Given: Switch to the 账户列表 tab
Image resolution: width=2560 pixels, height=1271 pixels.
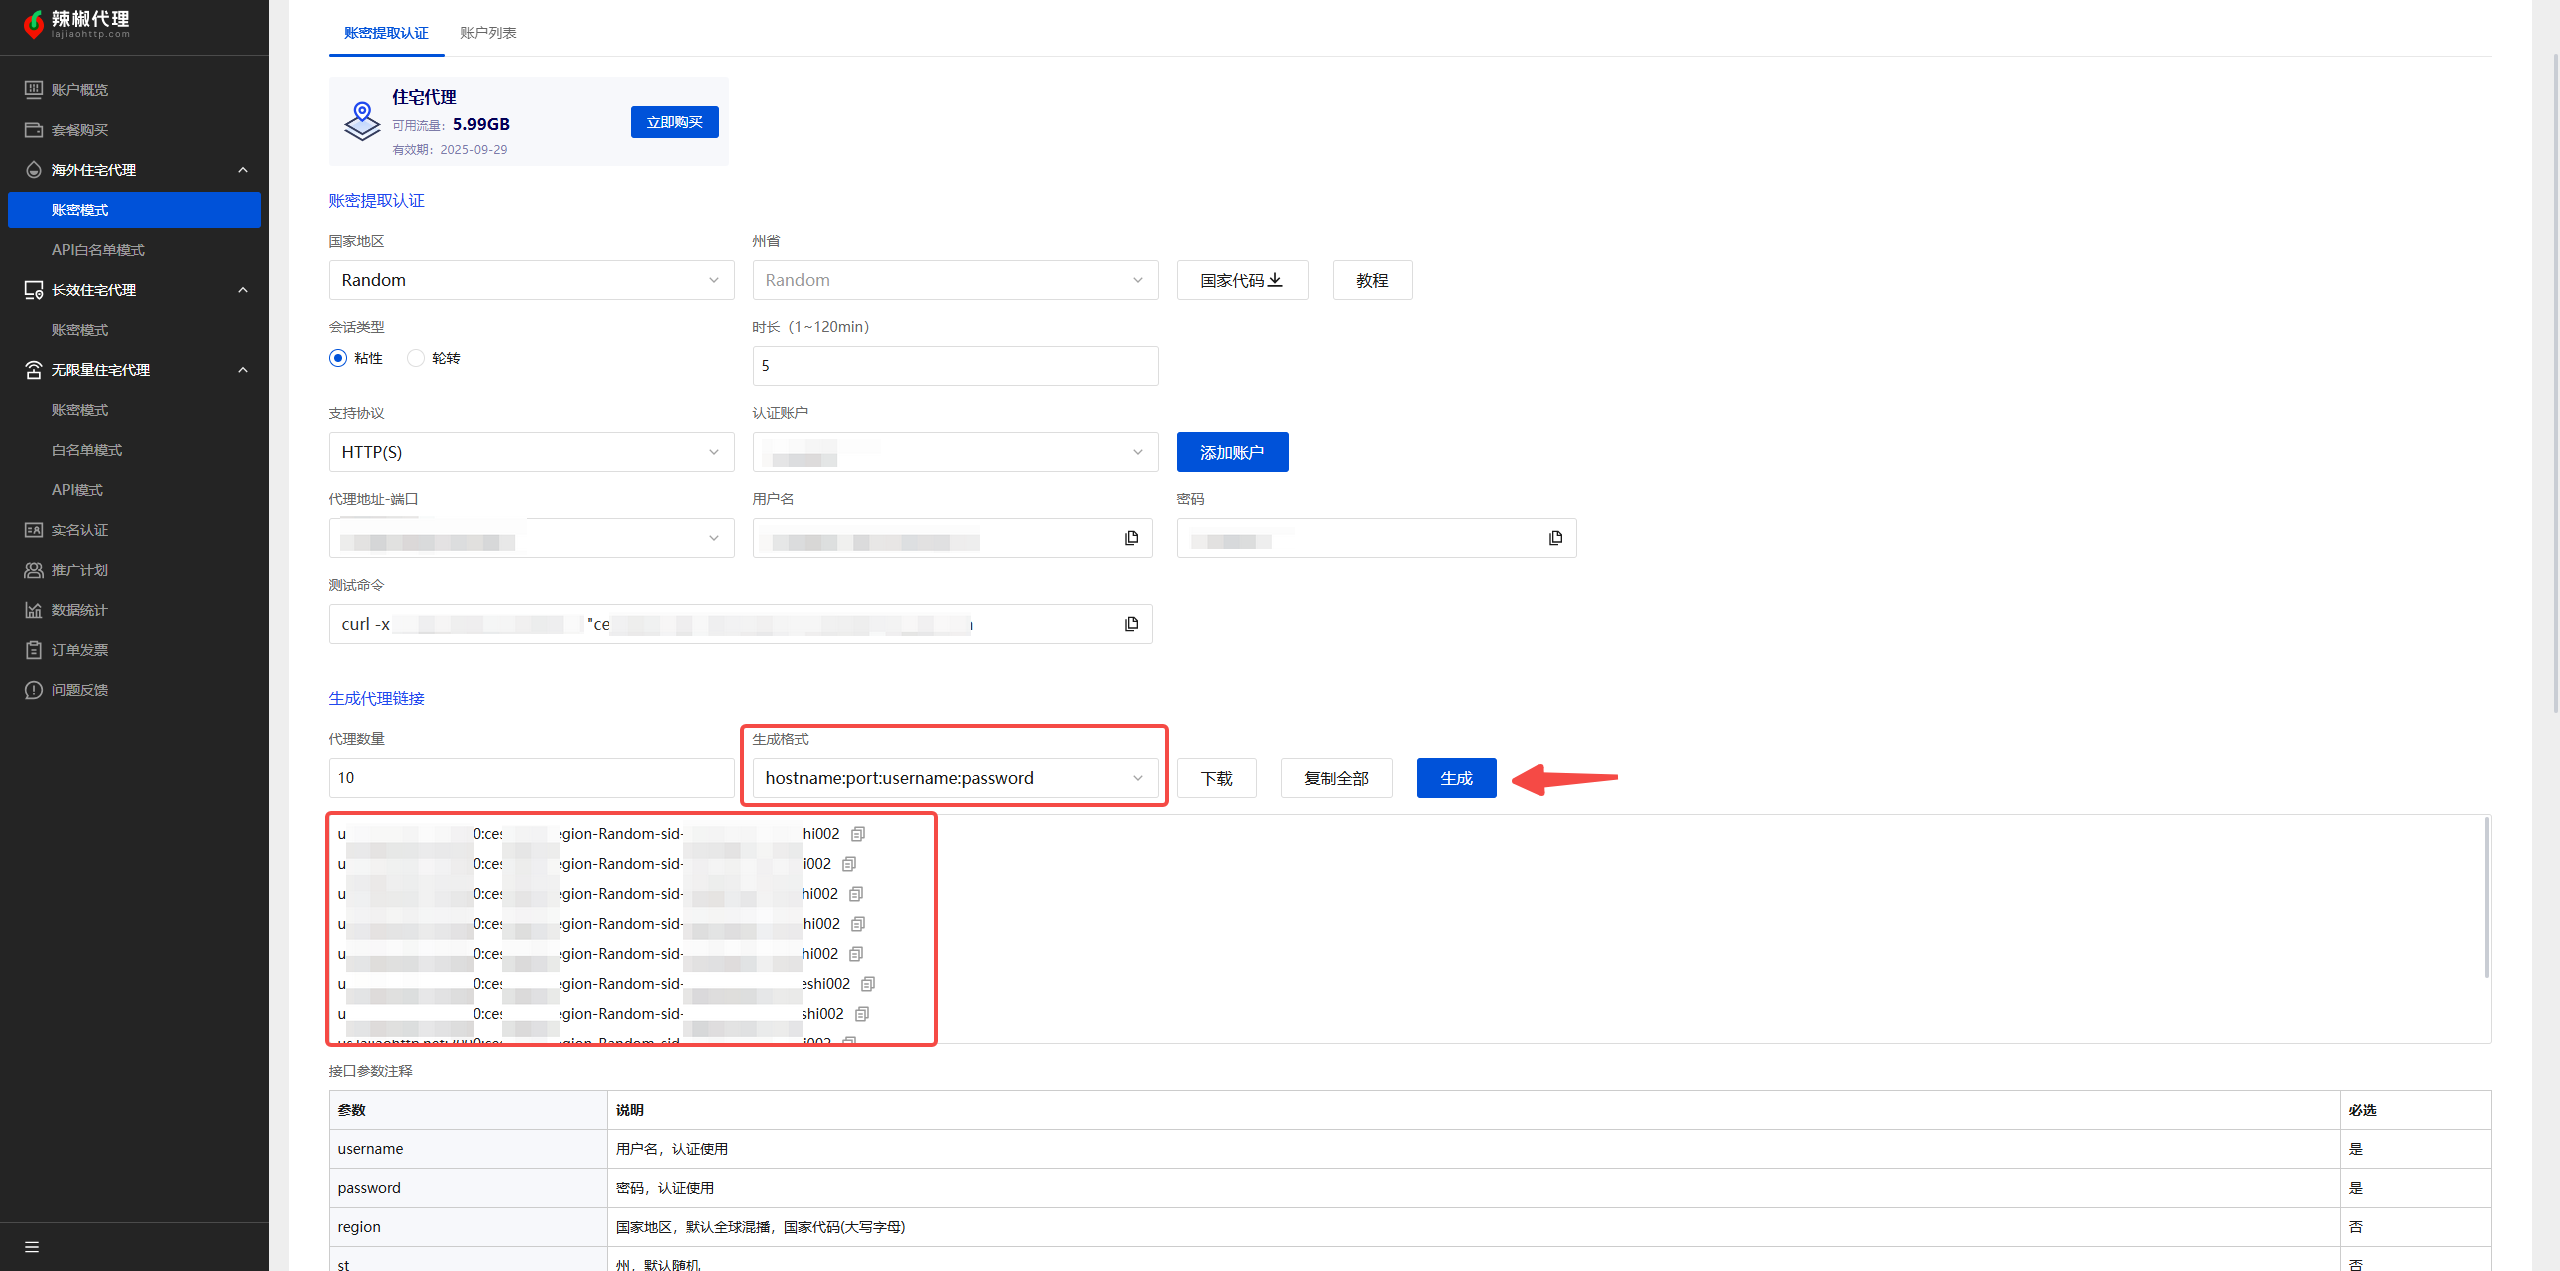Looking at the screenshot, I should click(x=488, y=33).
